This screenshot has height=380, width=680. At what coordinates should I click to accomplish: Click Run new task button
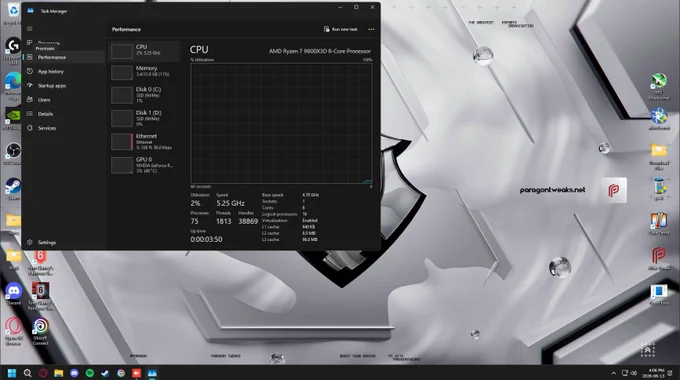click(340, 29)
